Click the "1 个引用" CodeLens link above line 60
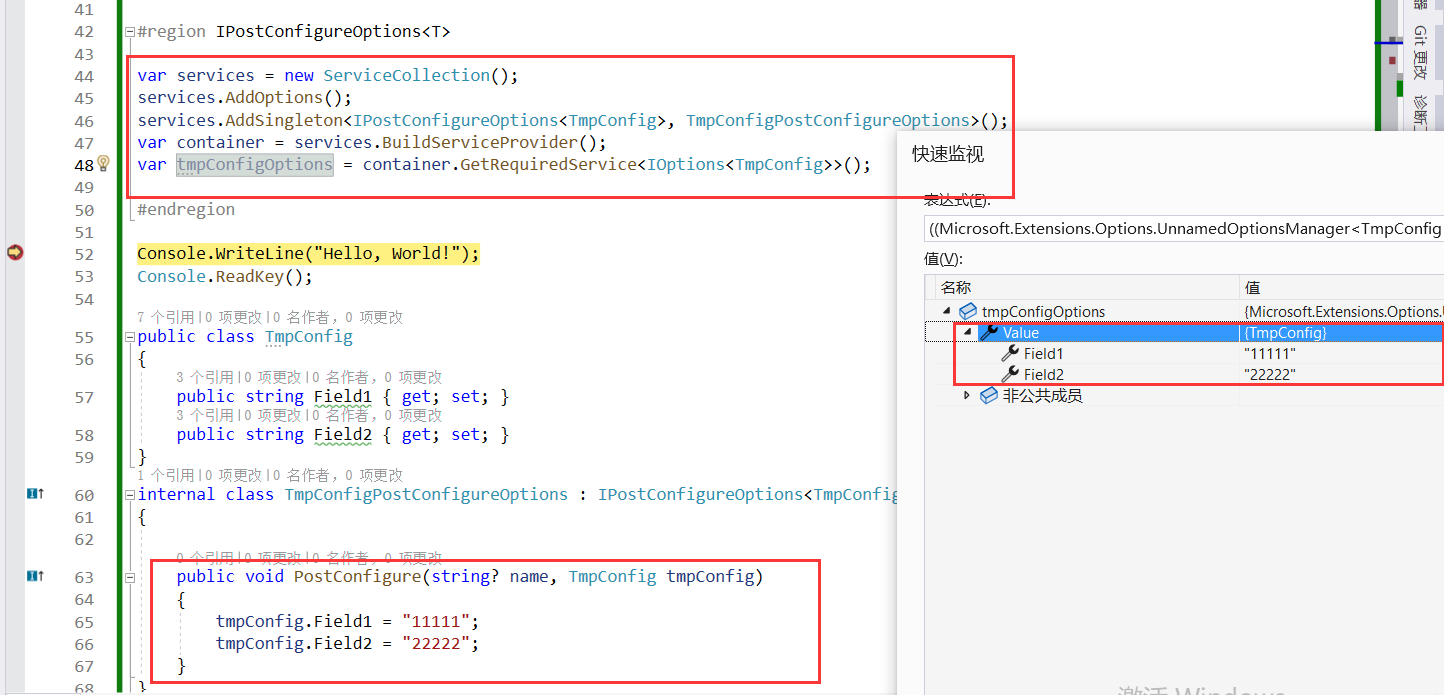The width and height of the screenshot is (1444, 695). pyautogui.click(x=165, y=475)
